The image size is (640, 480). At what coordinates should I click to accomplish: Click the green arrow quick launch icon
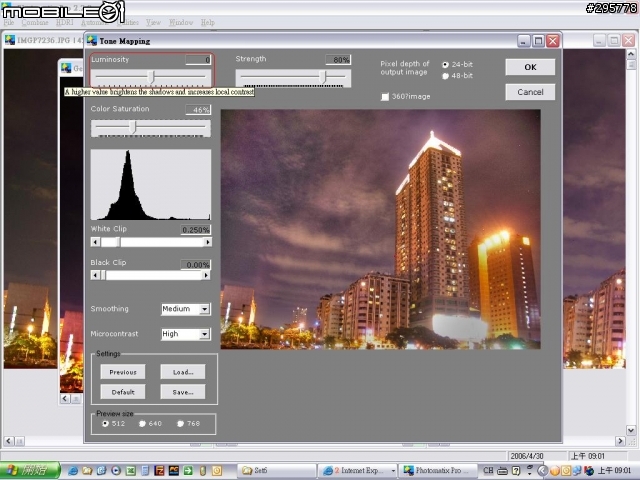(188, 471)
